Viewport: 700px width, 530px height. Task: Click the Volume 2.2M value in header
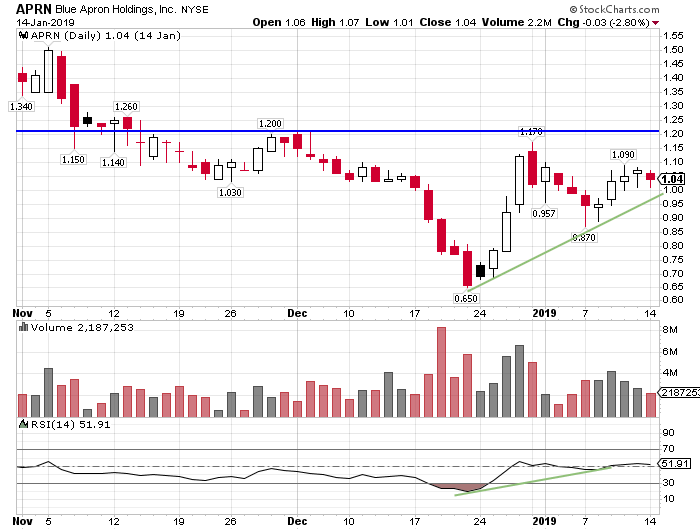point(517,22)
